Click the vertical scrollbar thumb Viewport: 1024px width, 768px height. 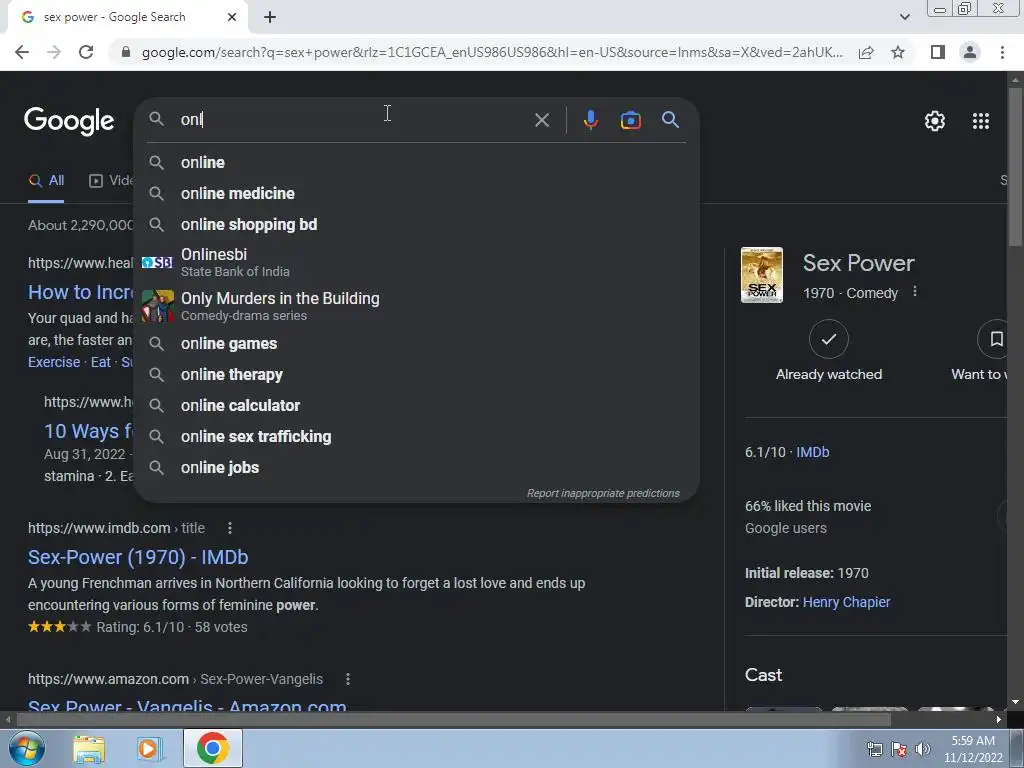tap(1015, 166)
